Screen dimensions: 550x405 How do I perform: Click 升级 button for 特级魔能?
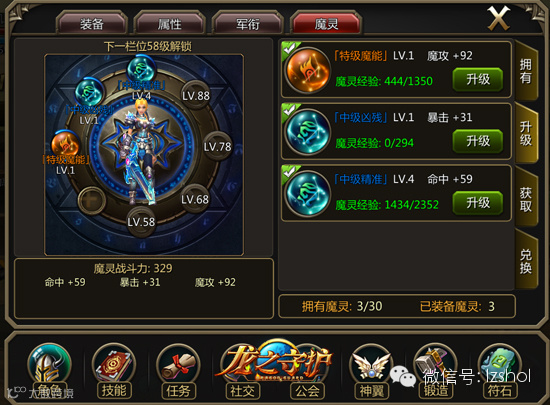(x=478, y=80)
